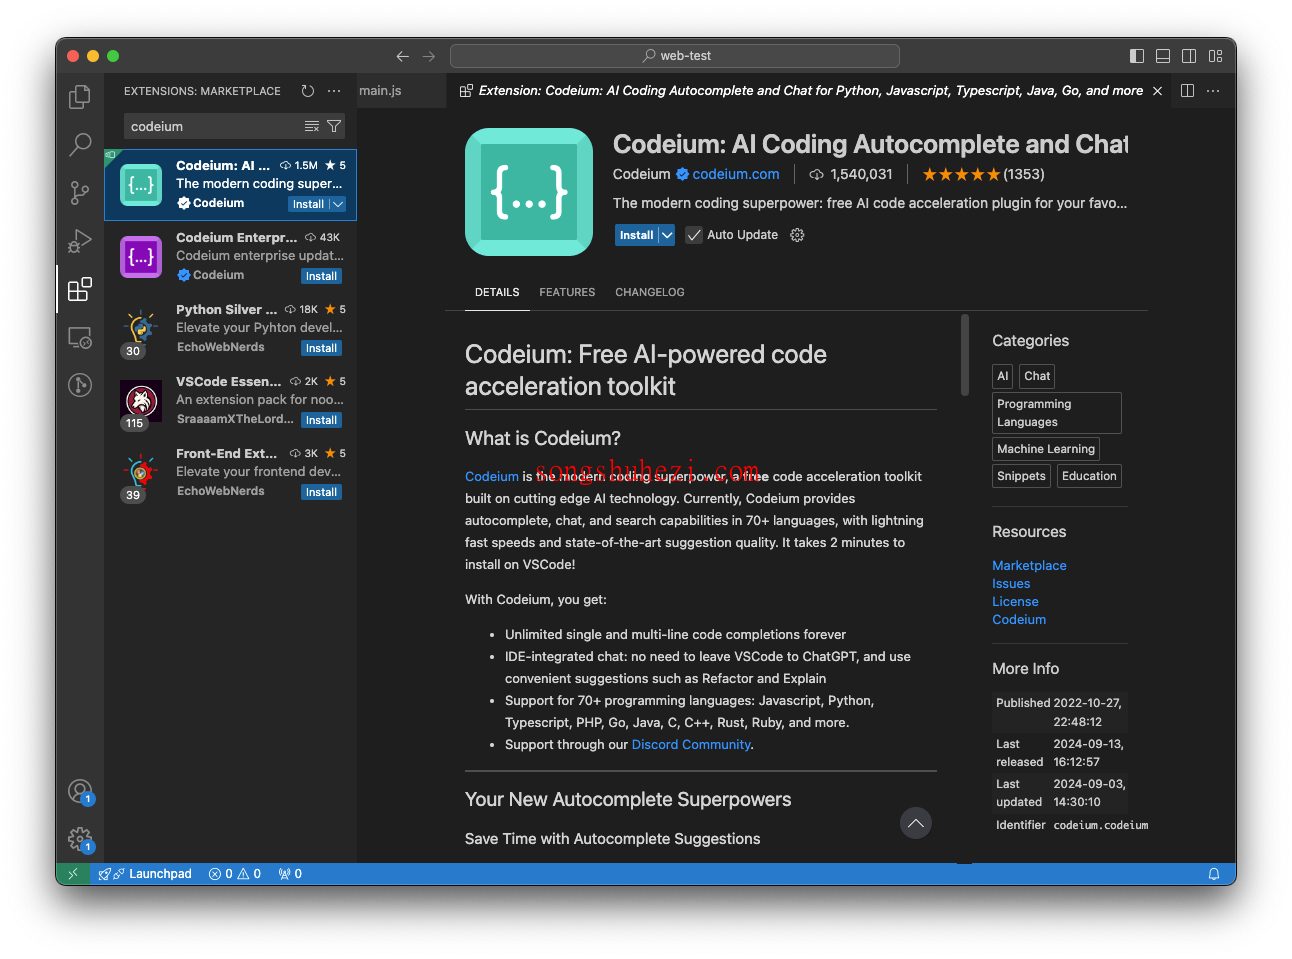Screen dimensions: 1292x959
Task: Open extensions view more actions menu
Action: [334, 91]
